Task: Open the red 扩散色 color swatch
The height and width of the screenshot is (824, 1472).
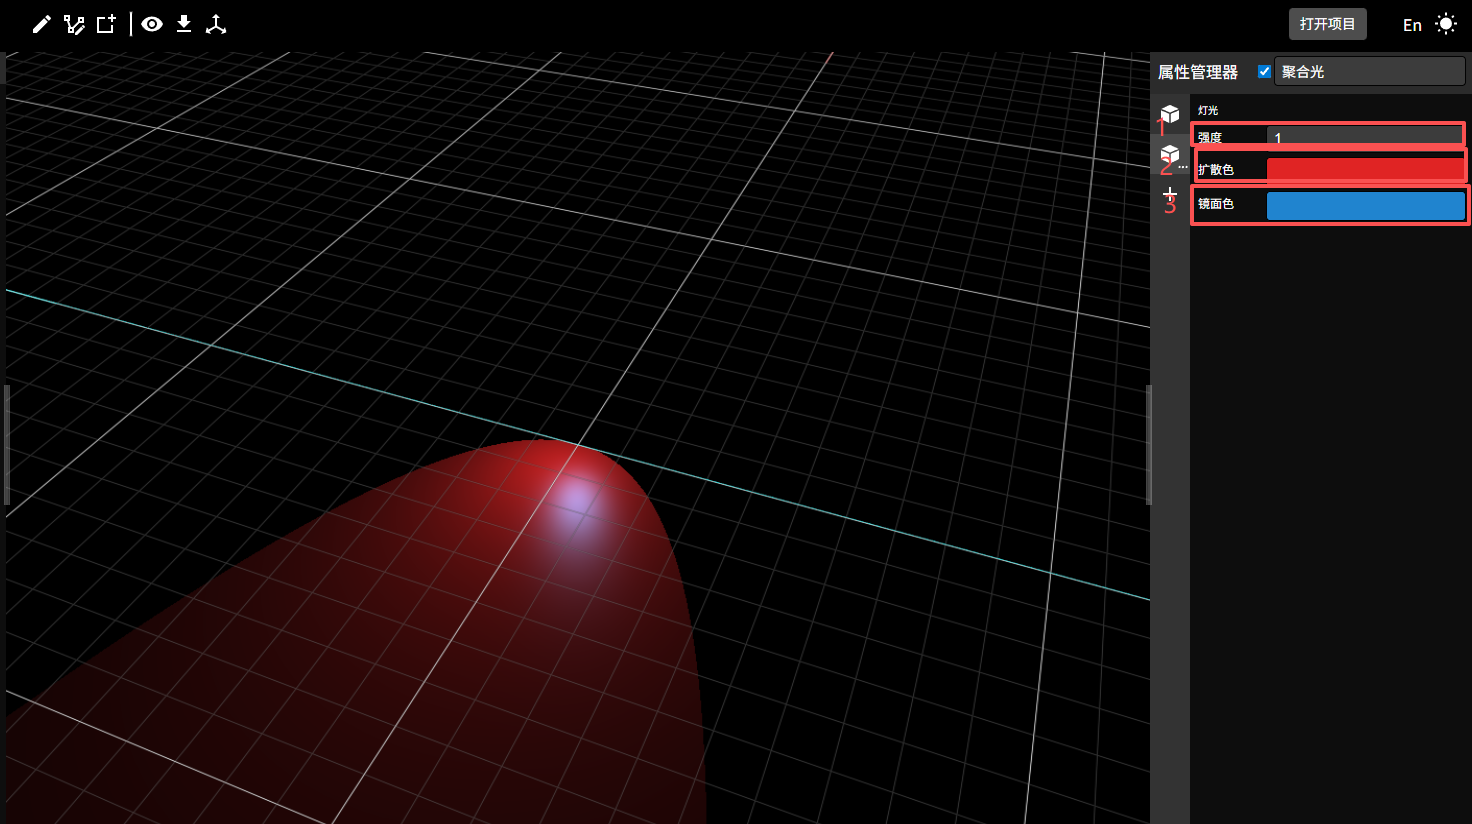Action: click(1365, 169)
